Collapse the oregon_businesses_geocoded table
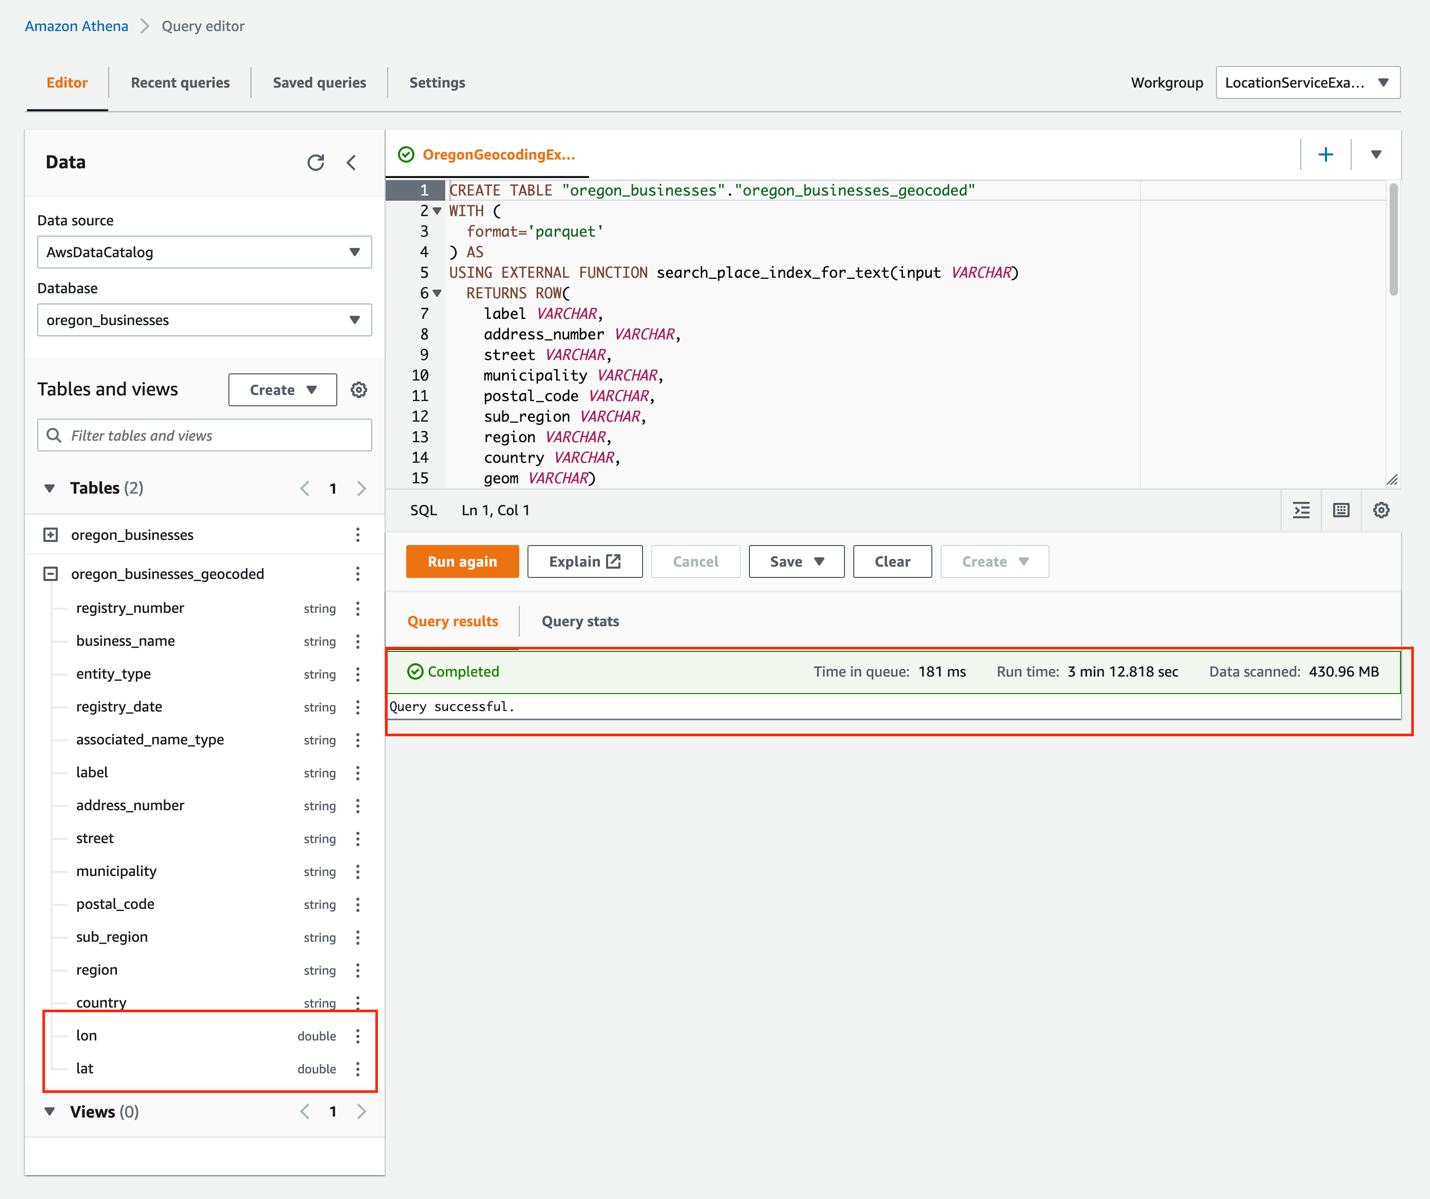The height and width of the screenshot is (1199, 1430). [x=50, y=574]
